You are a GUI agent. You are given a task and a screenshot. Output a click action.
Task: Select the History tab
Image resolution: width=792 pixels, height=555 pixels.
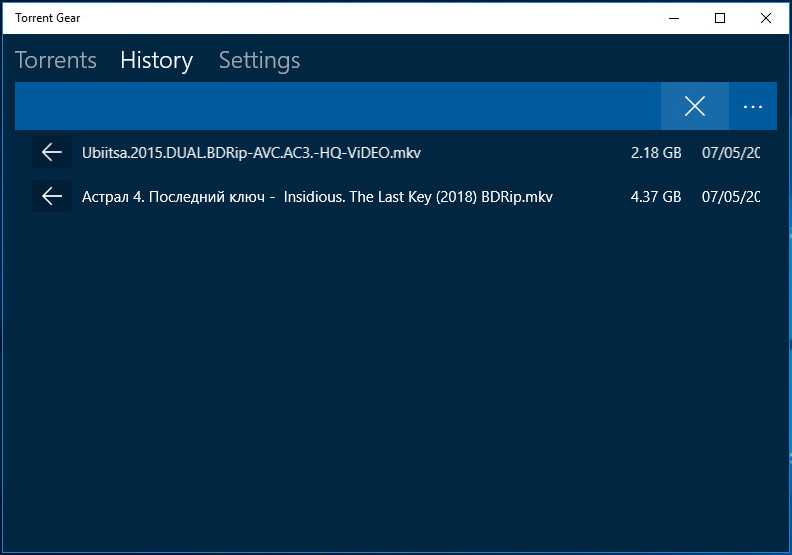tap(156, 60)
